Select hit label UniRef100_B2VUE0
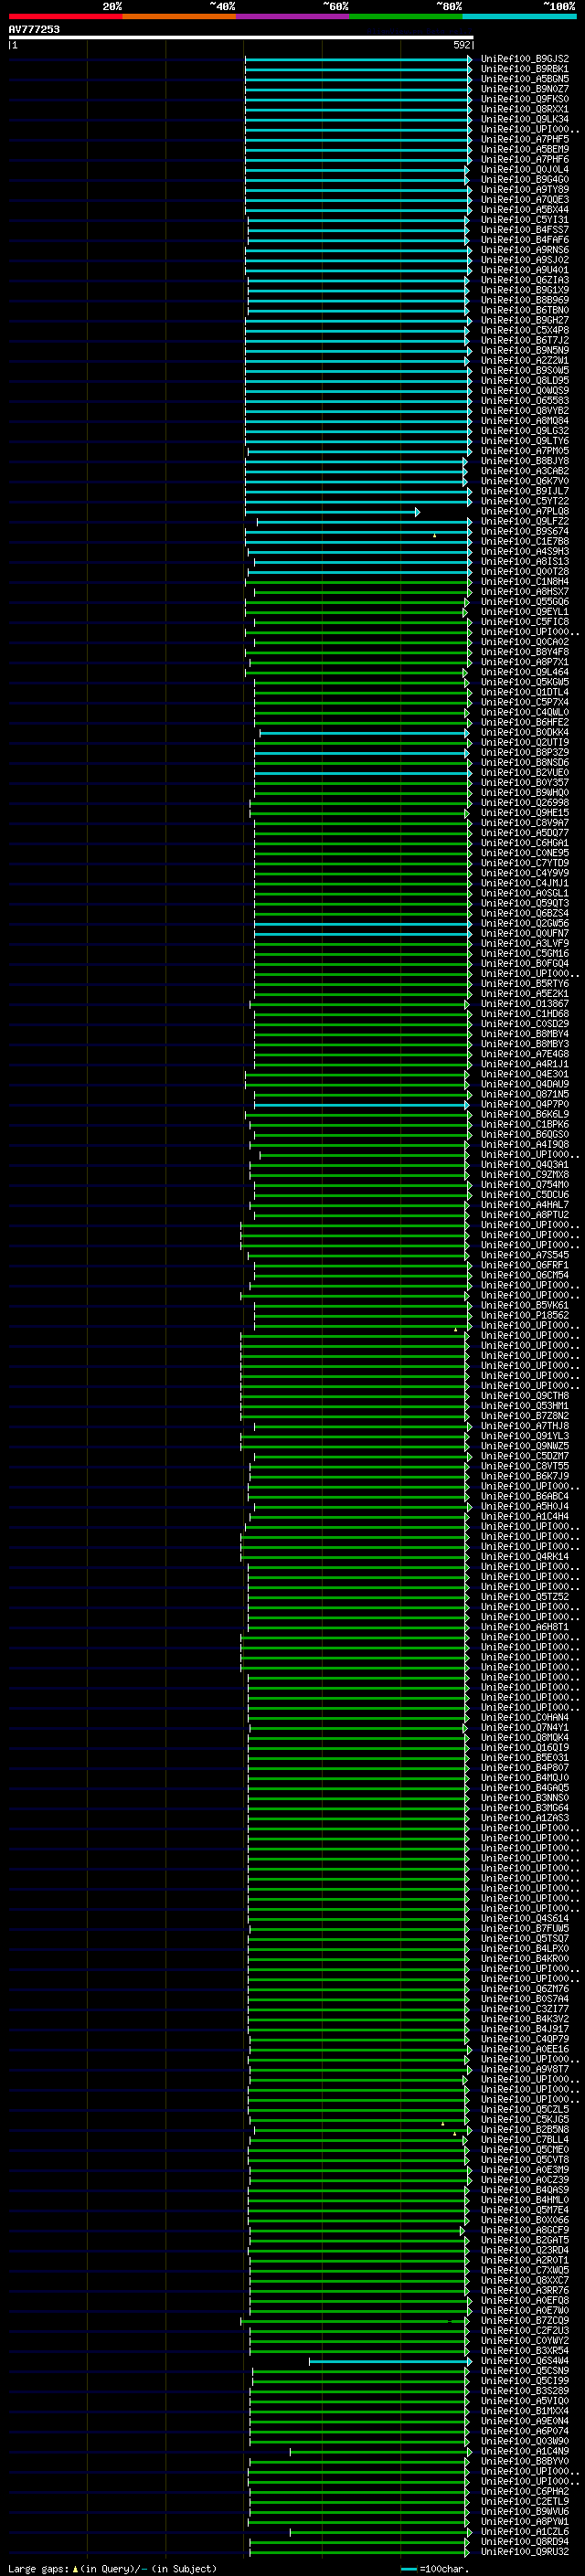Viewport: 585px width, 2576px height. [x=525, y=772]
